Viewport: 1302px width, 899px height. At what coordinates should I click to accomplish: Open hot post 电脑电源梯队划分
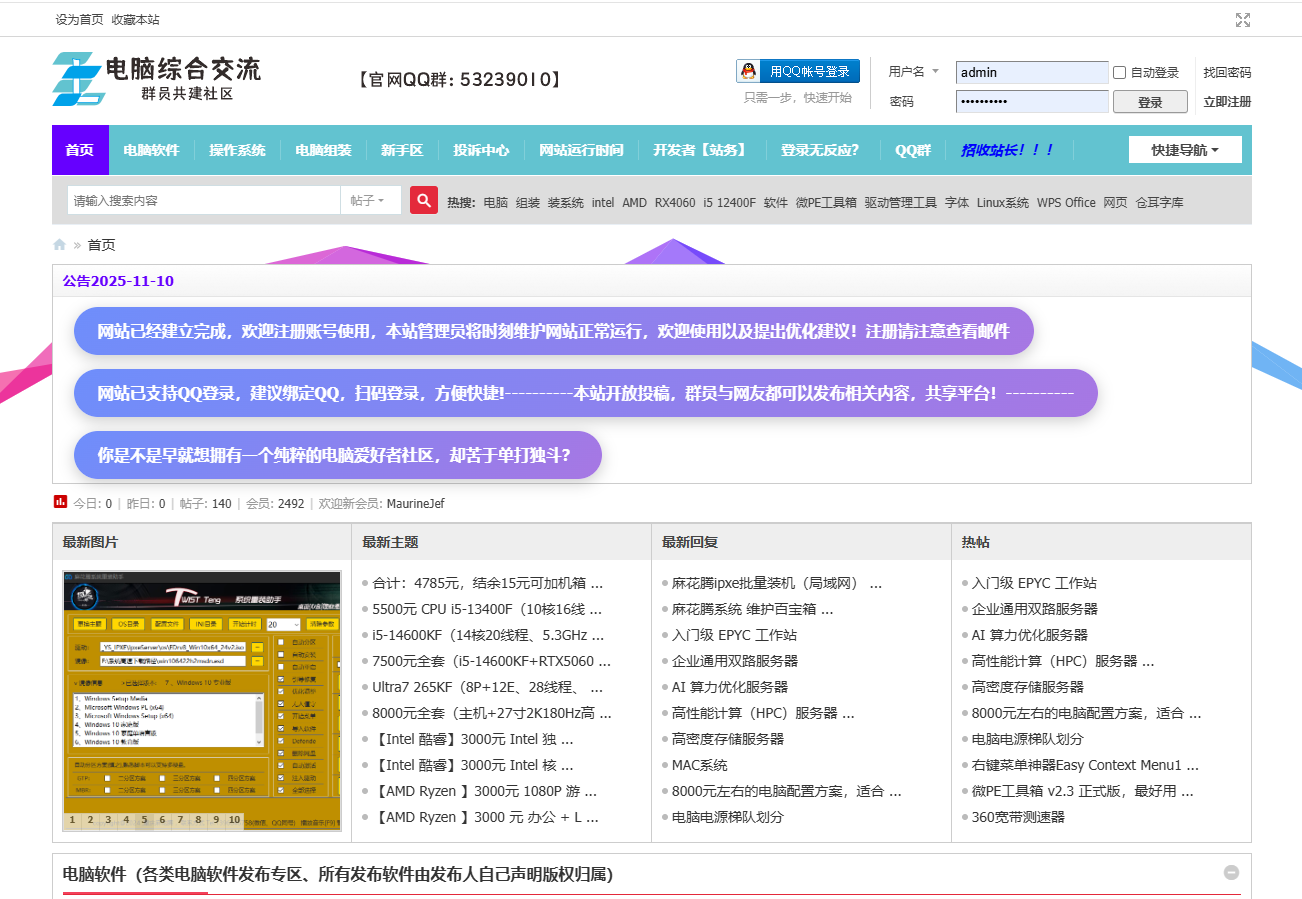(1028, 739)
